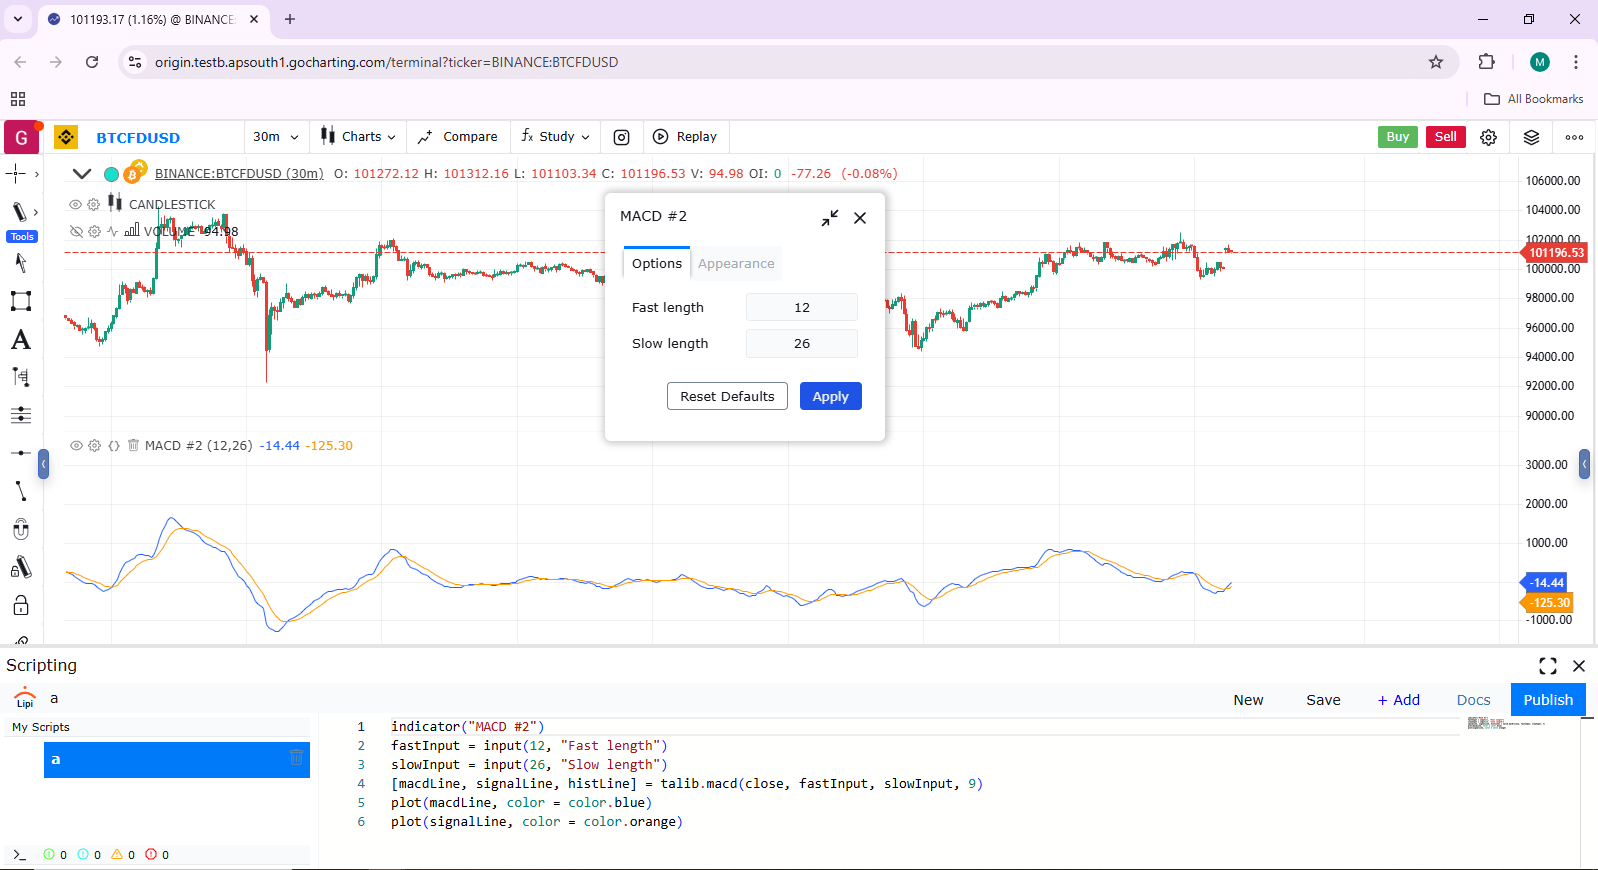Open the 30m timeframe dropdown
The height and width of the screenshot is (870, 1598).
pyautogui.click(x=275, y=137)
